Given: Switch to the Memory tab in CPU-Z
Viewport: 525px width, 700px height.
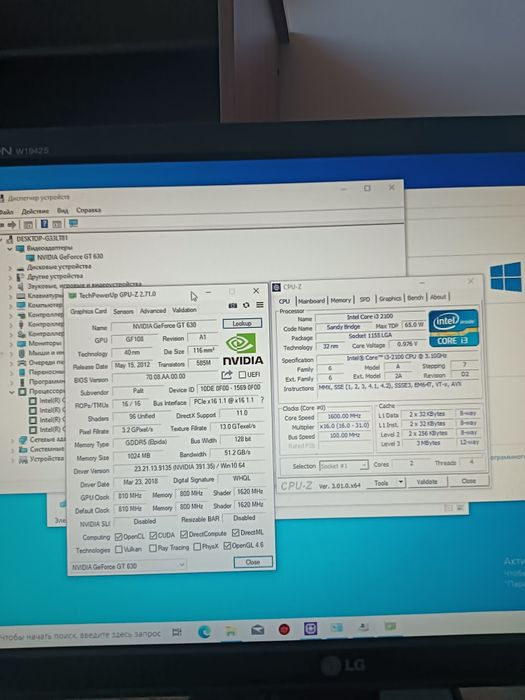Looking at the screenshot, I should pos(341,300).
